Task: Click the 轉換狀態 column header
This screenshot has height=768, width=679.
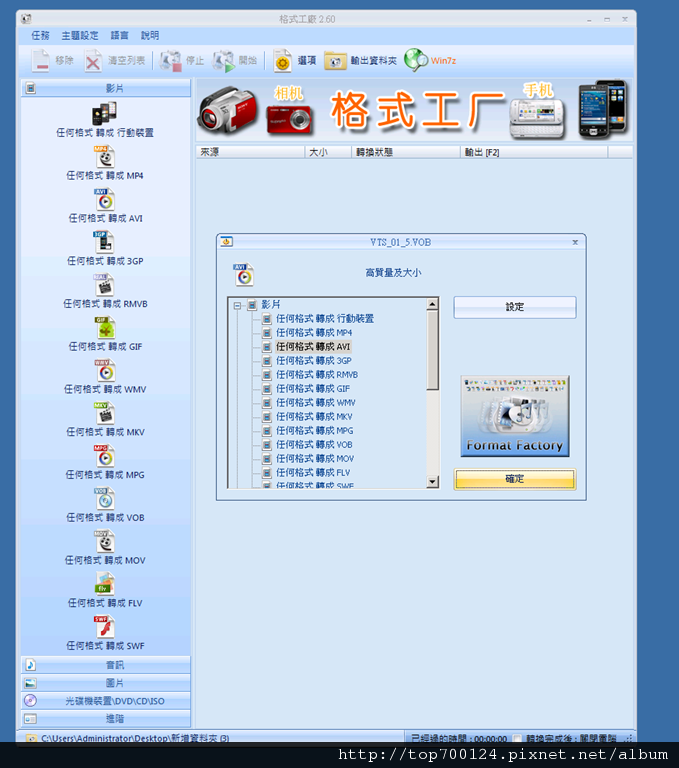Action: (406, 152)
